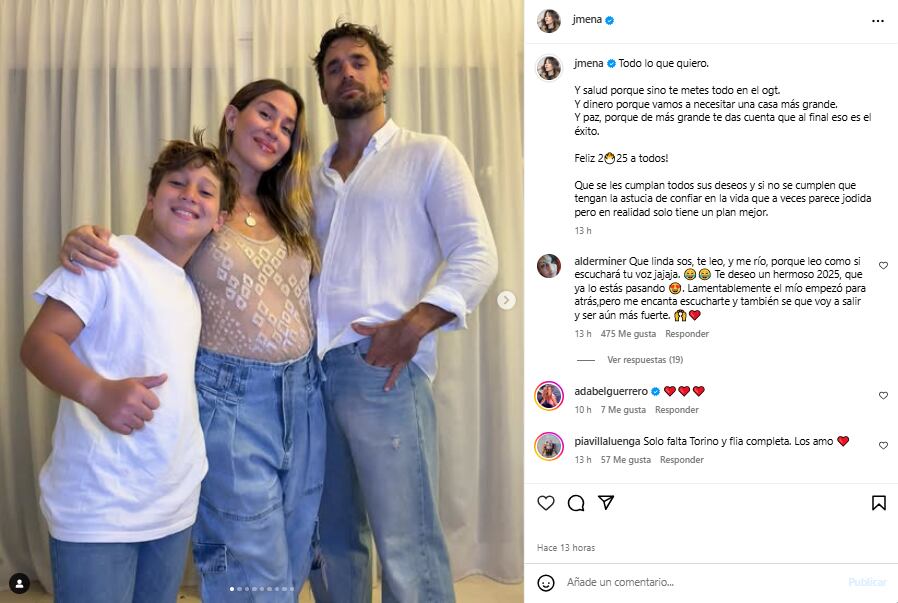Show tagged people icon on the photo

[19, 583]
